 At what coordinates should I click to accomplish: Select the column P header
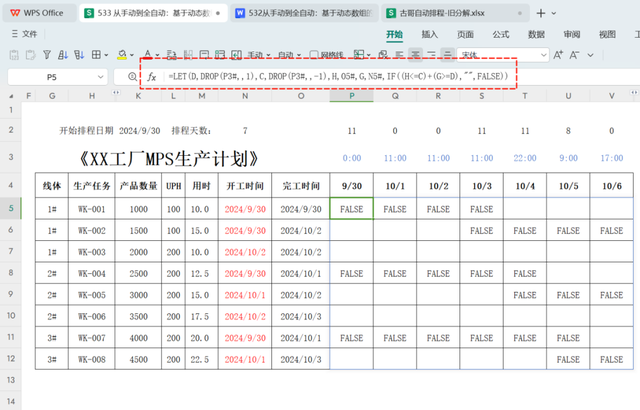351,96
